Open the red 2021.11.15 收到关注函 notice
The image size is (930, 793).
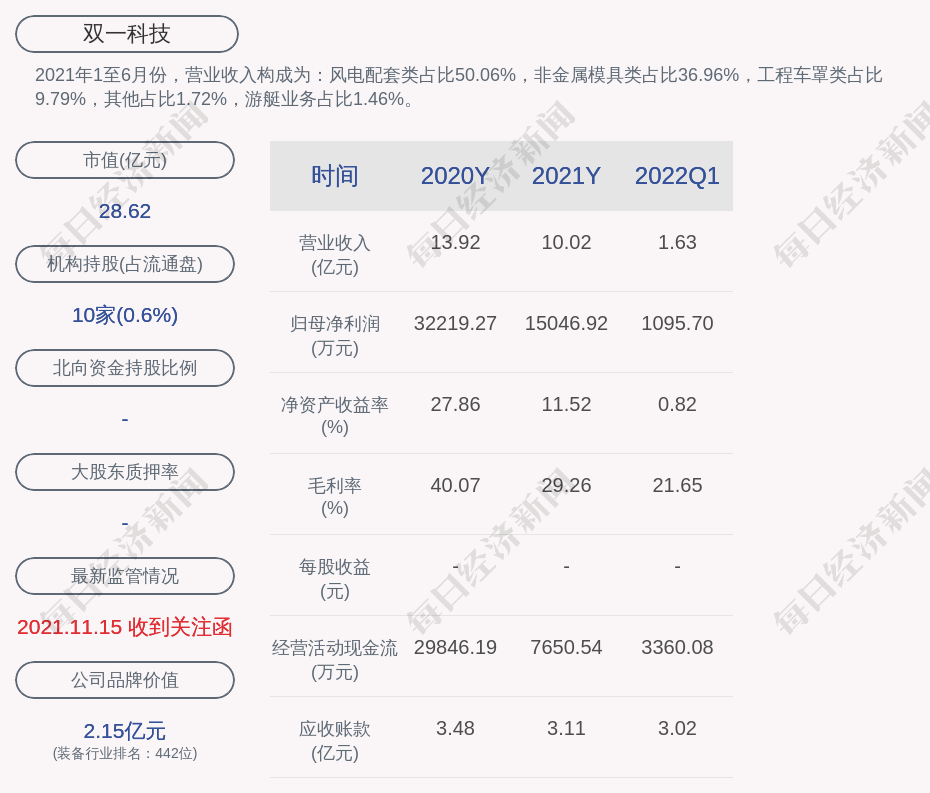coord(125,627)
